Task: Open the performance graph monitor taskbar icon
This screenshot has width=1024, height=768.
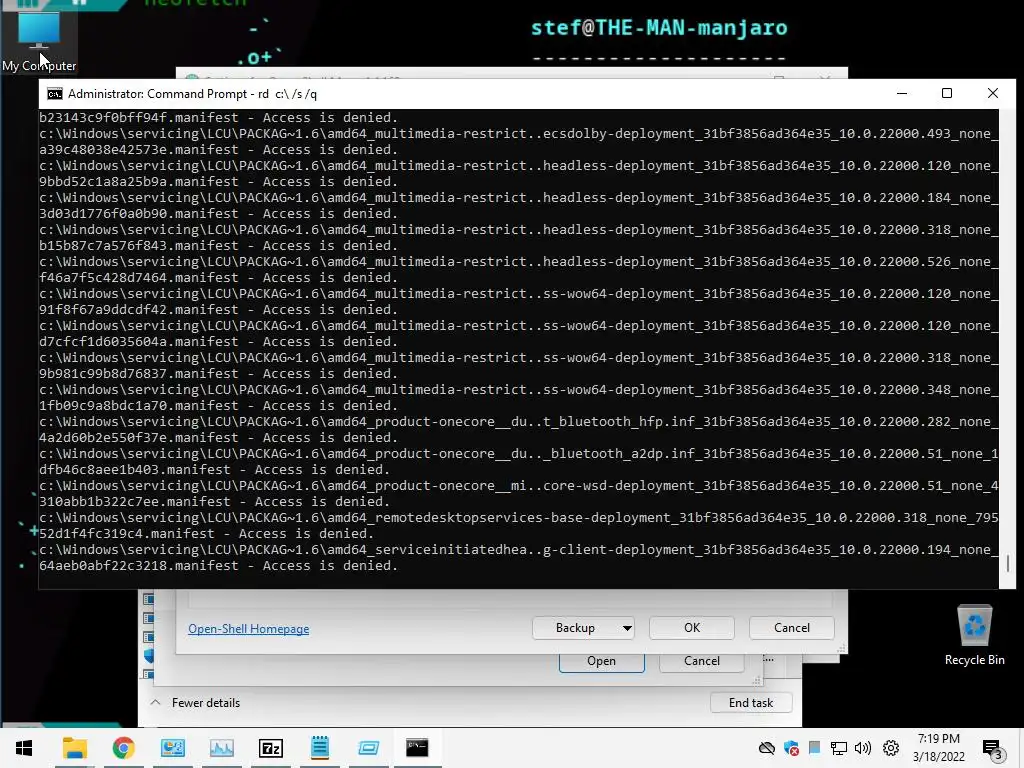Action: coord(221,748)
